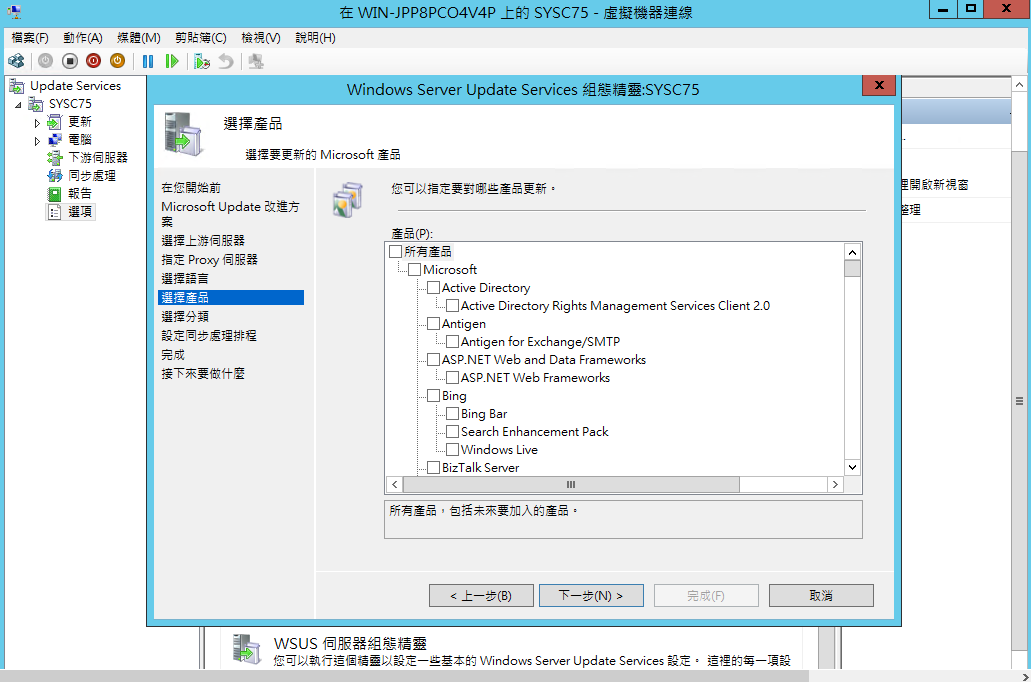Select the 同步處理 node icon

tap(55, 176)
